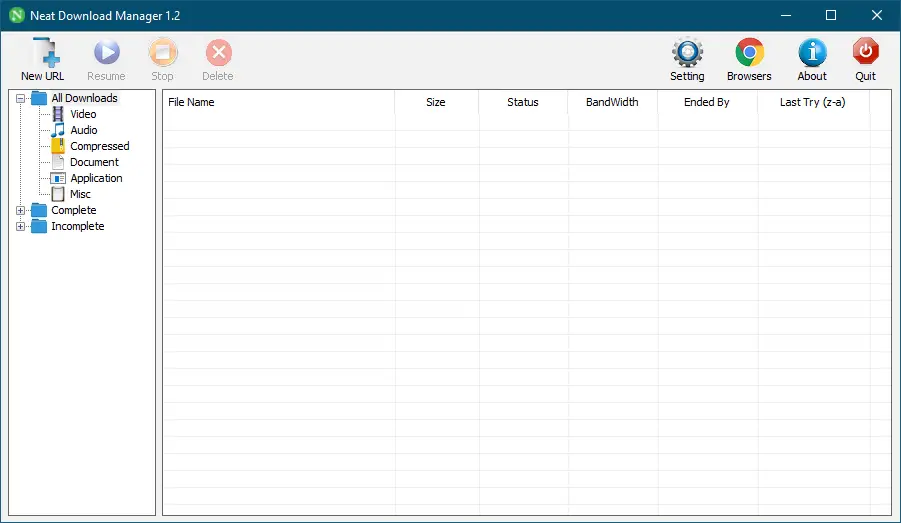
Task: Open Browsers Chrome icon
Action: [x=749, y=52]
